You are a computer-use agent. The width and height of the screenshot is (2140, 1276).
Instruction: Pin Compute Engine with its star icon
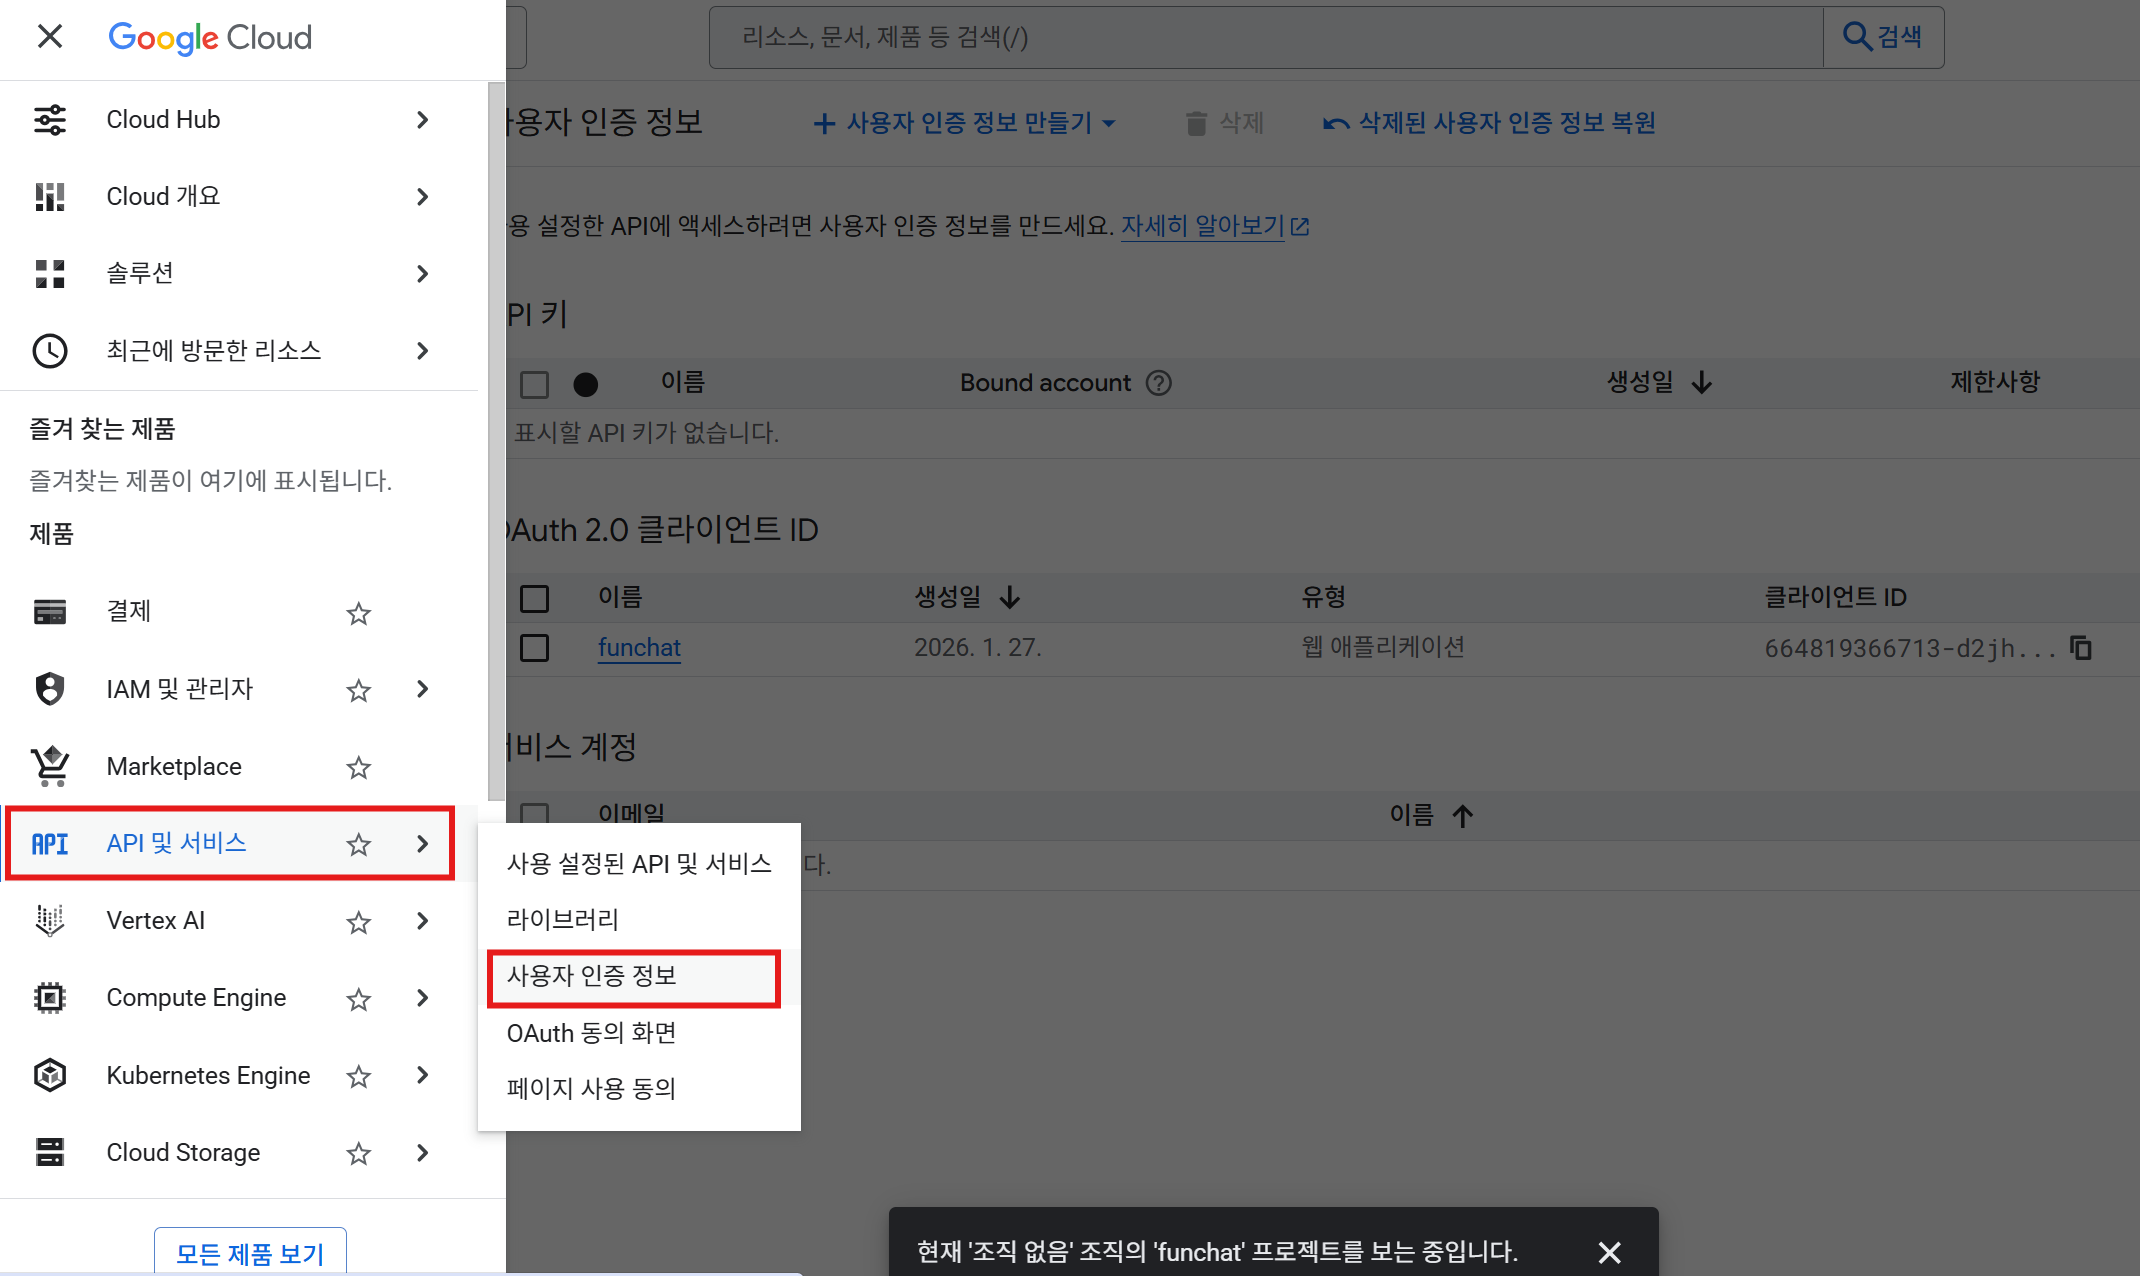coord(358,999)
